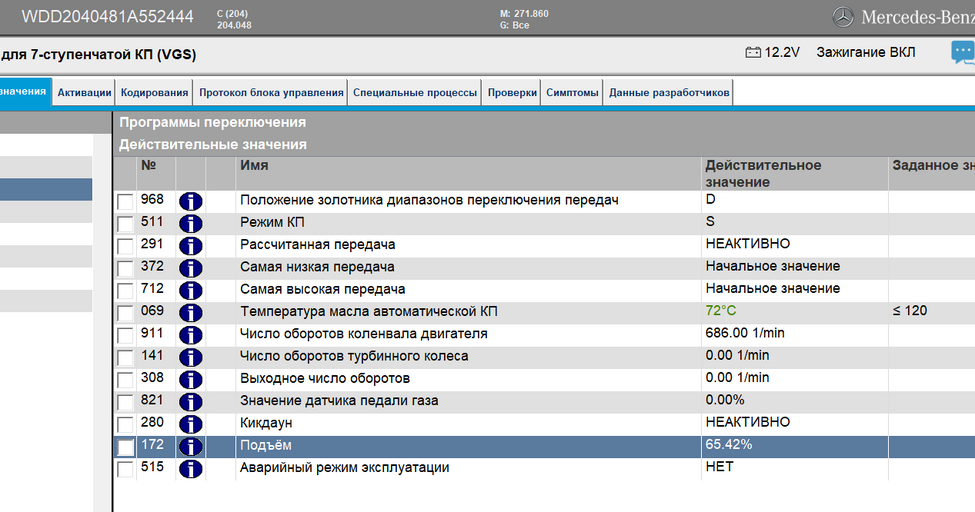975x512 pixels.
Task: Tick checkbox for row 821
Action: [x=125, y=403]
